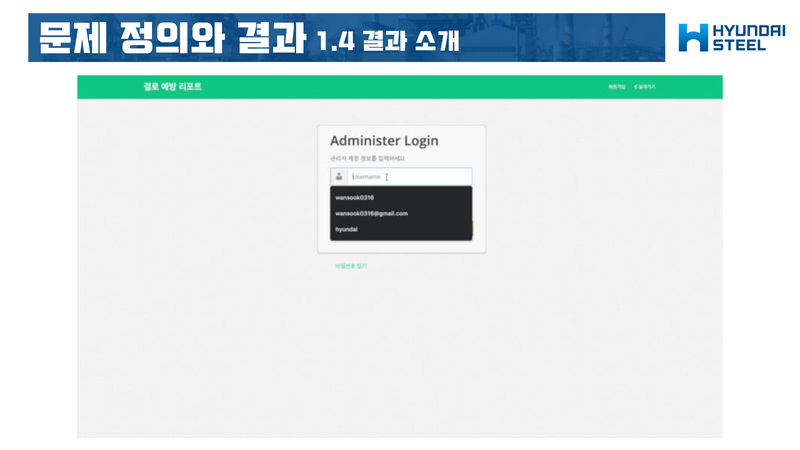
Task: Click the 결로 예방 리포트 brand title
Action: tap(172, 87)
